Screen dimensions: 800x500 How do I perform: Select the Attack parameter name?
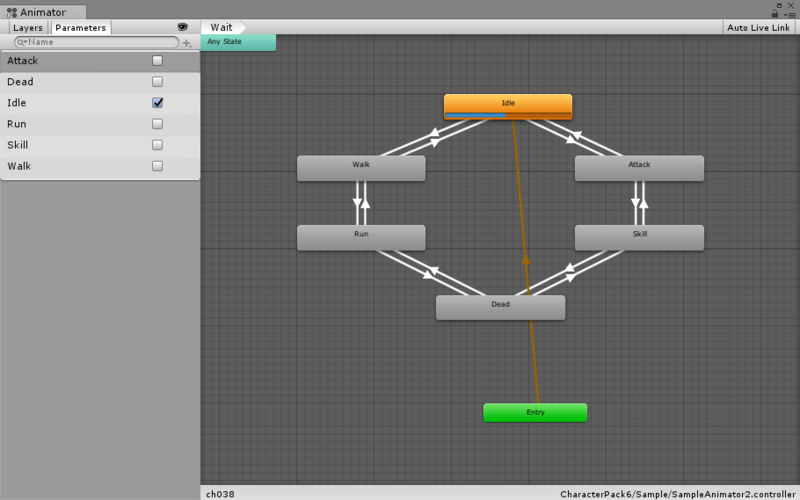[22, 61]
